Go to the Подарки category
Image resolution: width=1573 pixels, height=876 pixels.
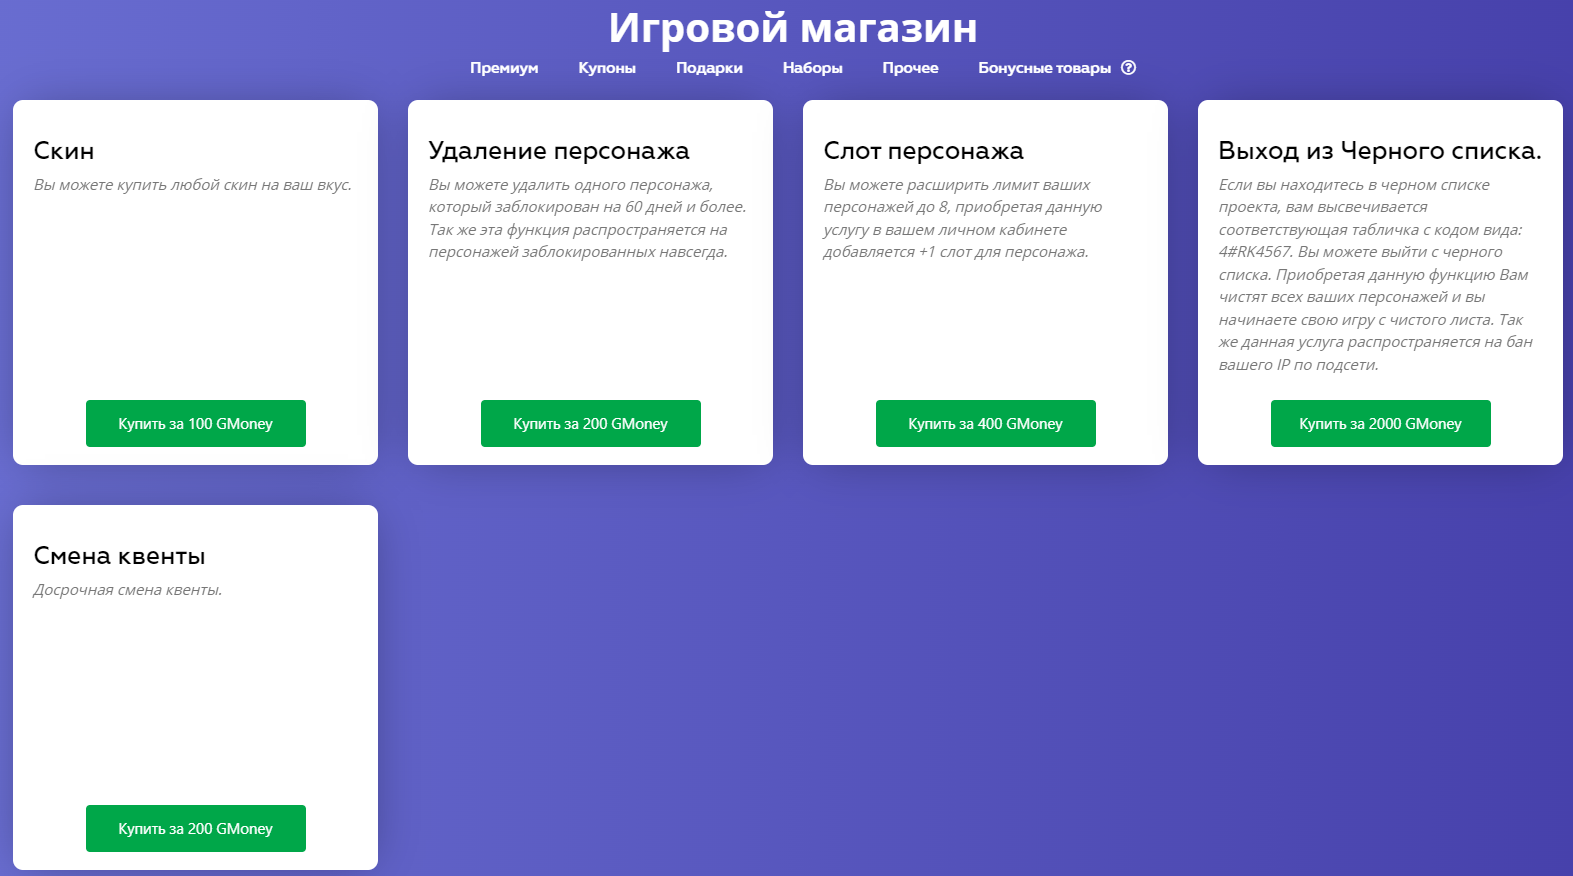[x=709, y=68]
